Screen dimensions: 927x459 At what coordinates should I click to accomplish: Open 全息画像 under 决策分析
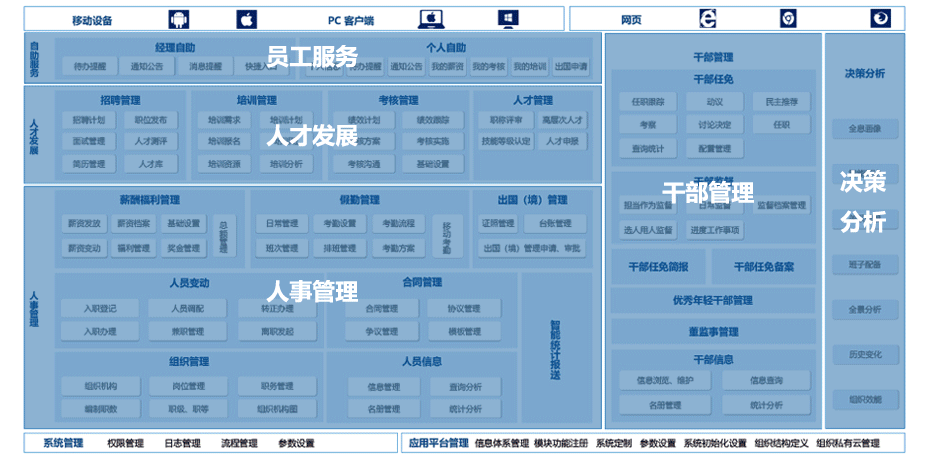[x=864, y=129]
